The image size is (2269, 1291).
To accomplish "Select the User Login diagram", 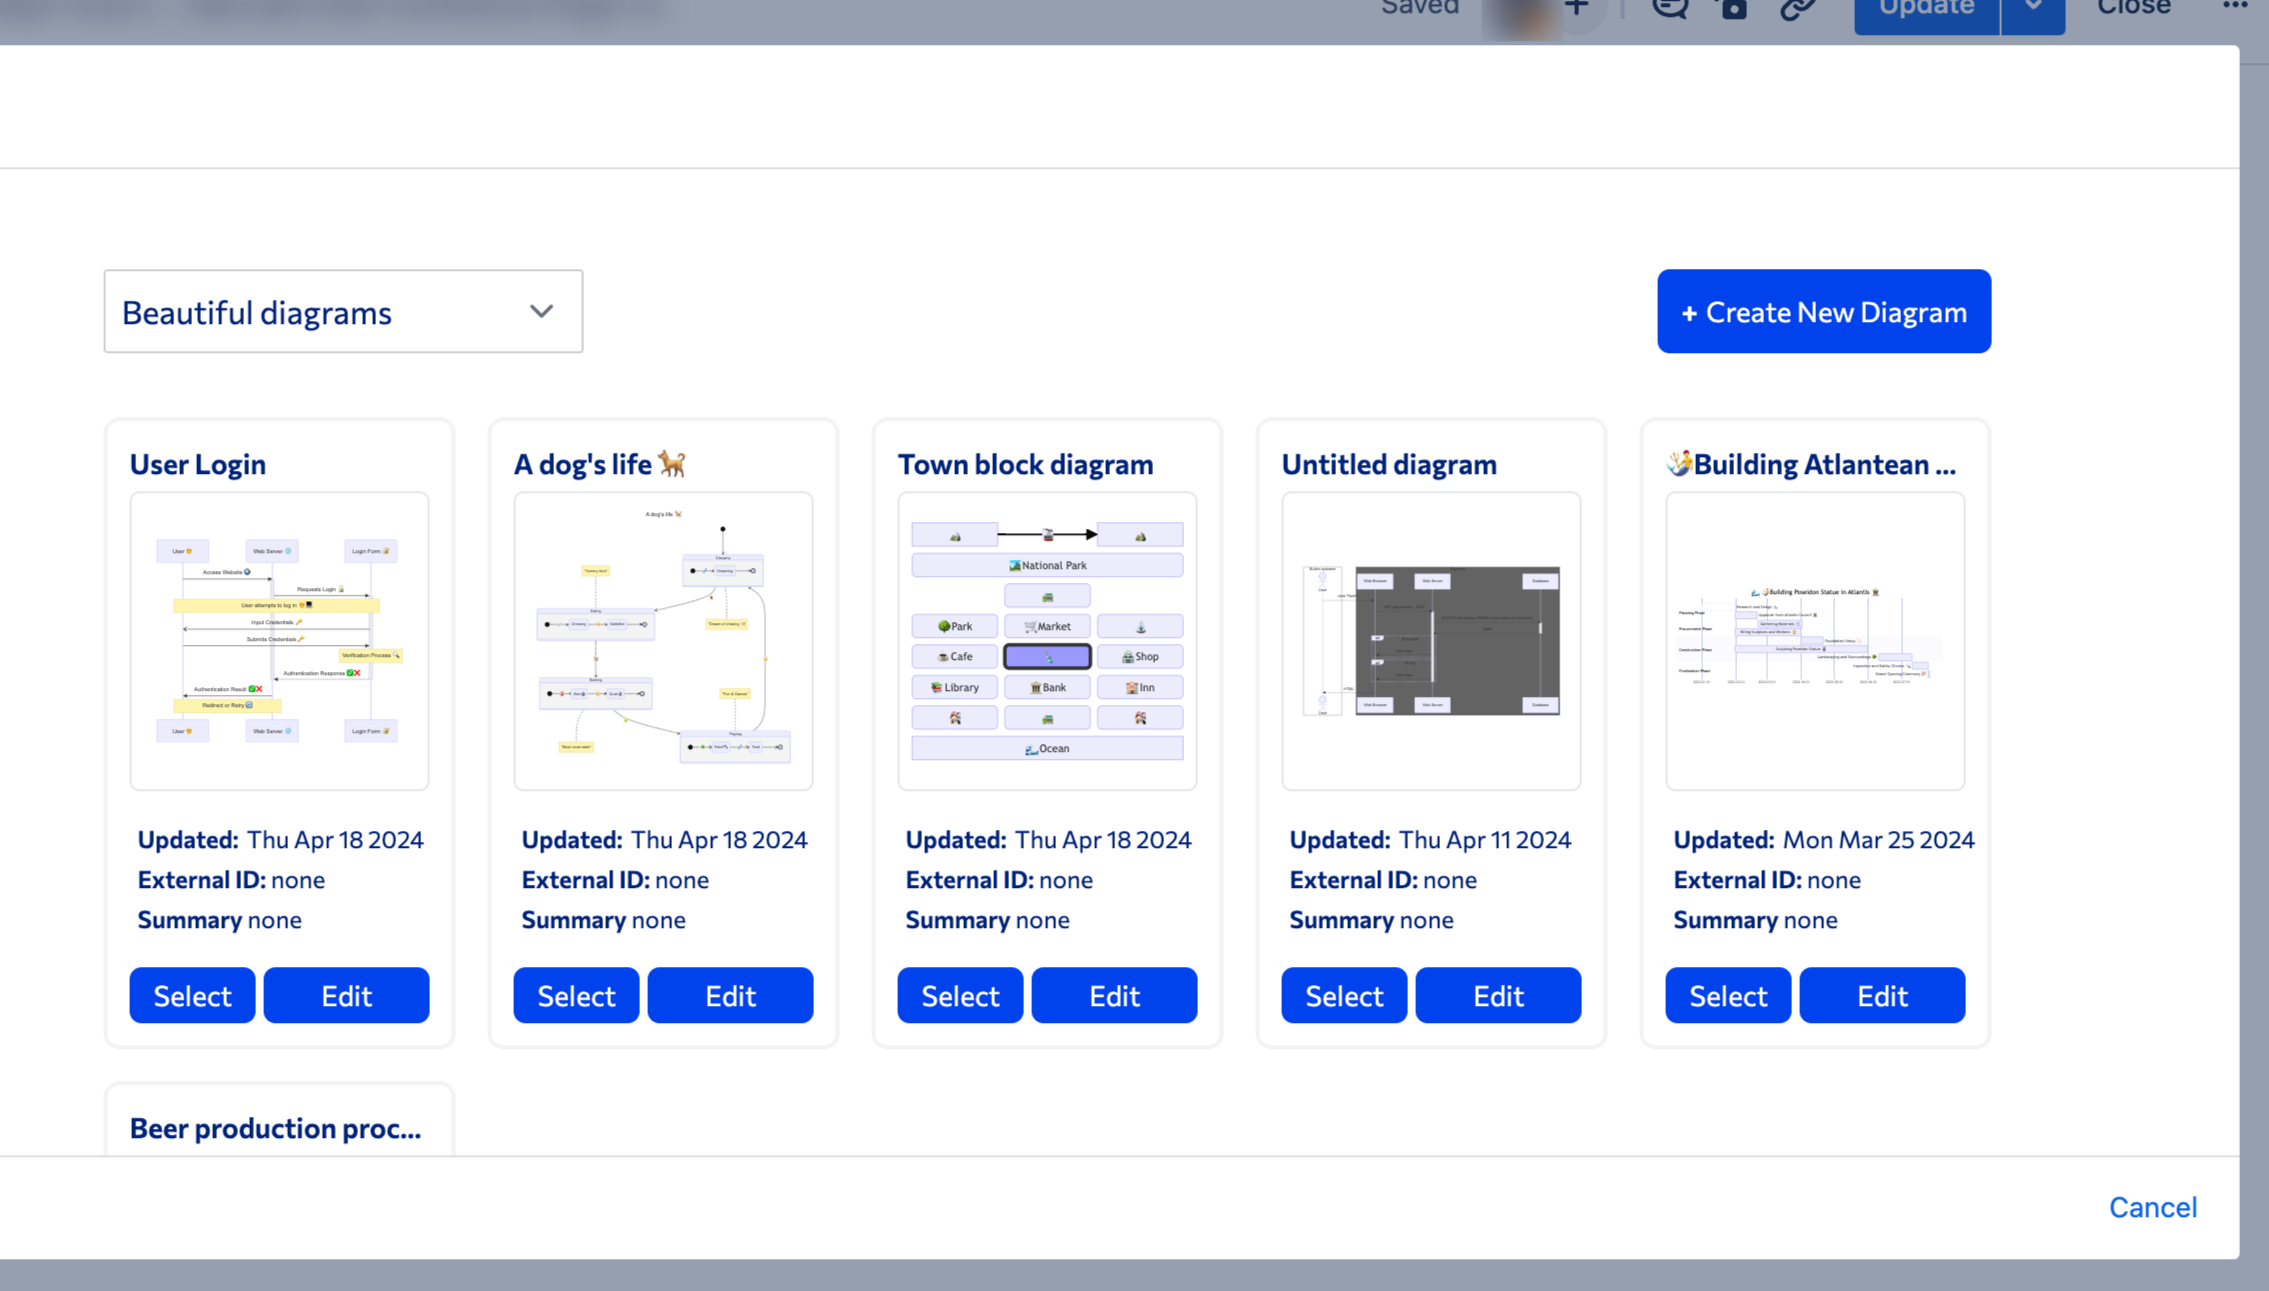I will 192,995.
